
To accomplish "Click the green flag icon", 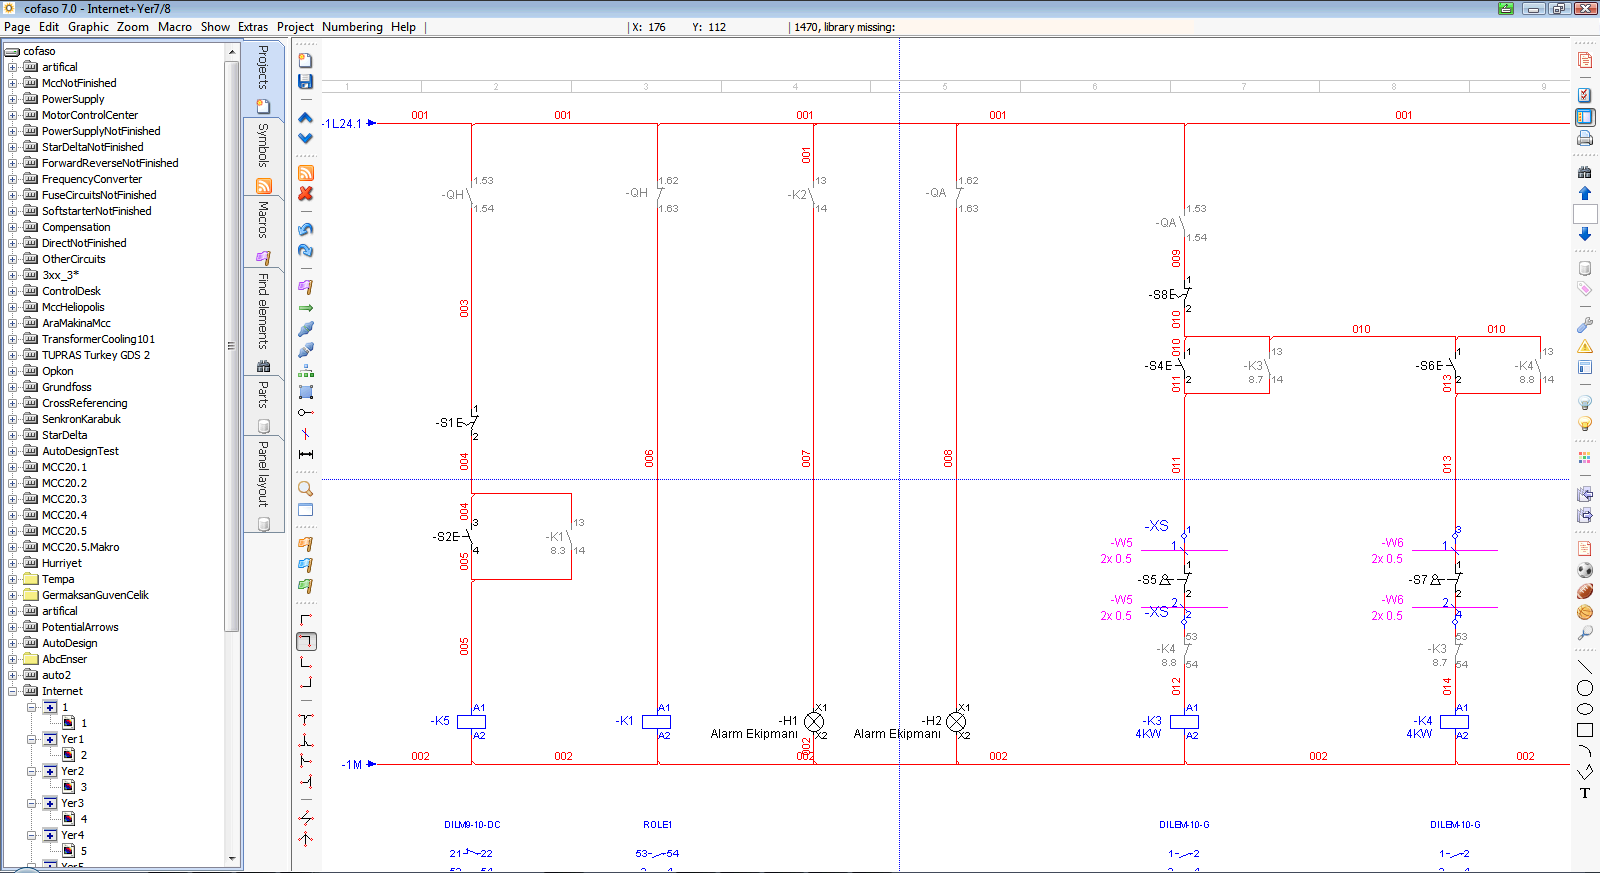I will pos(305,586).
